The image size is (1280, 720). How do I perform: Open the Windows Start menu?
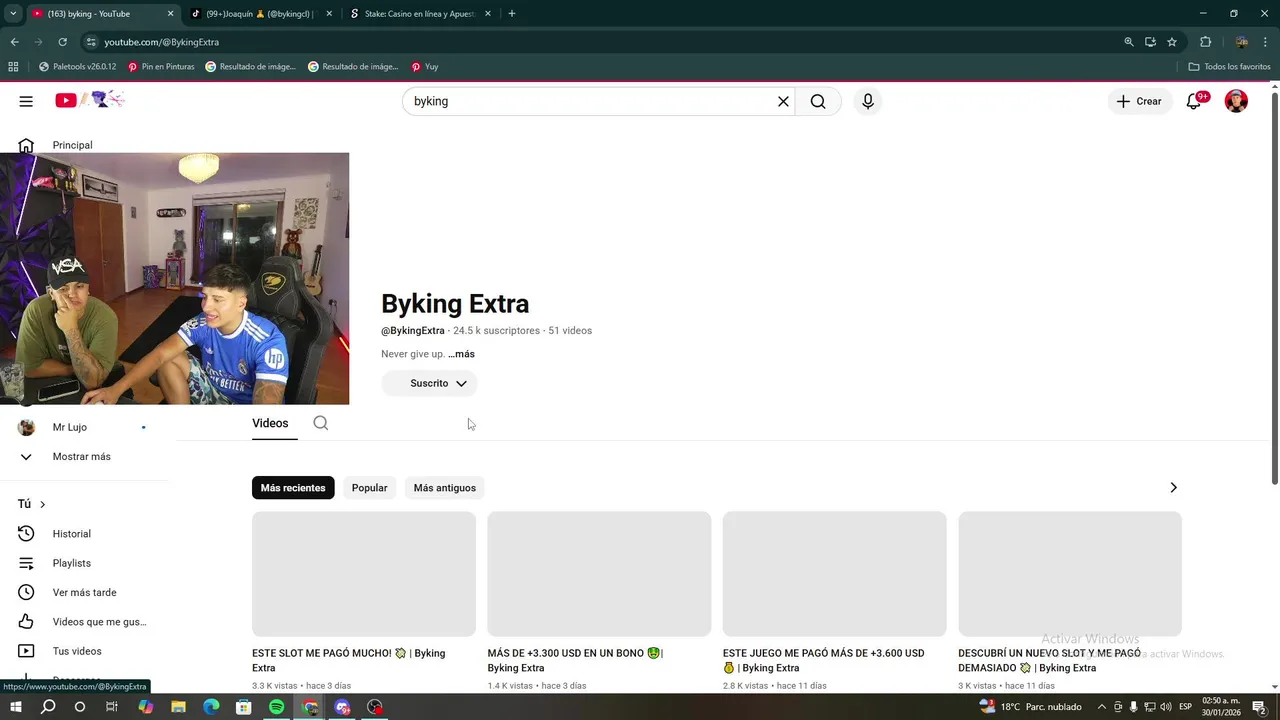pos(15,707)
